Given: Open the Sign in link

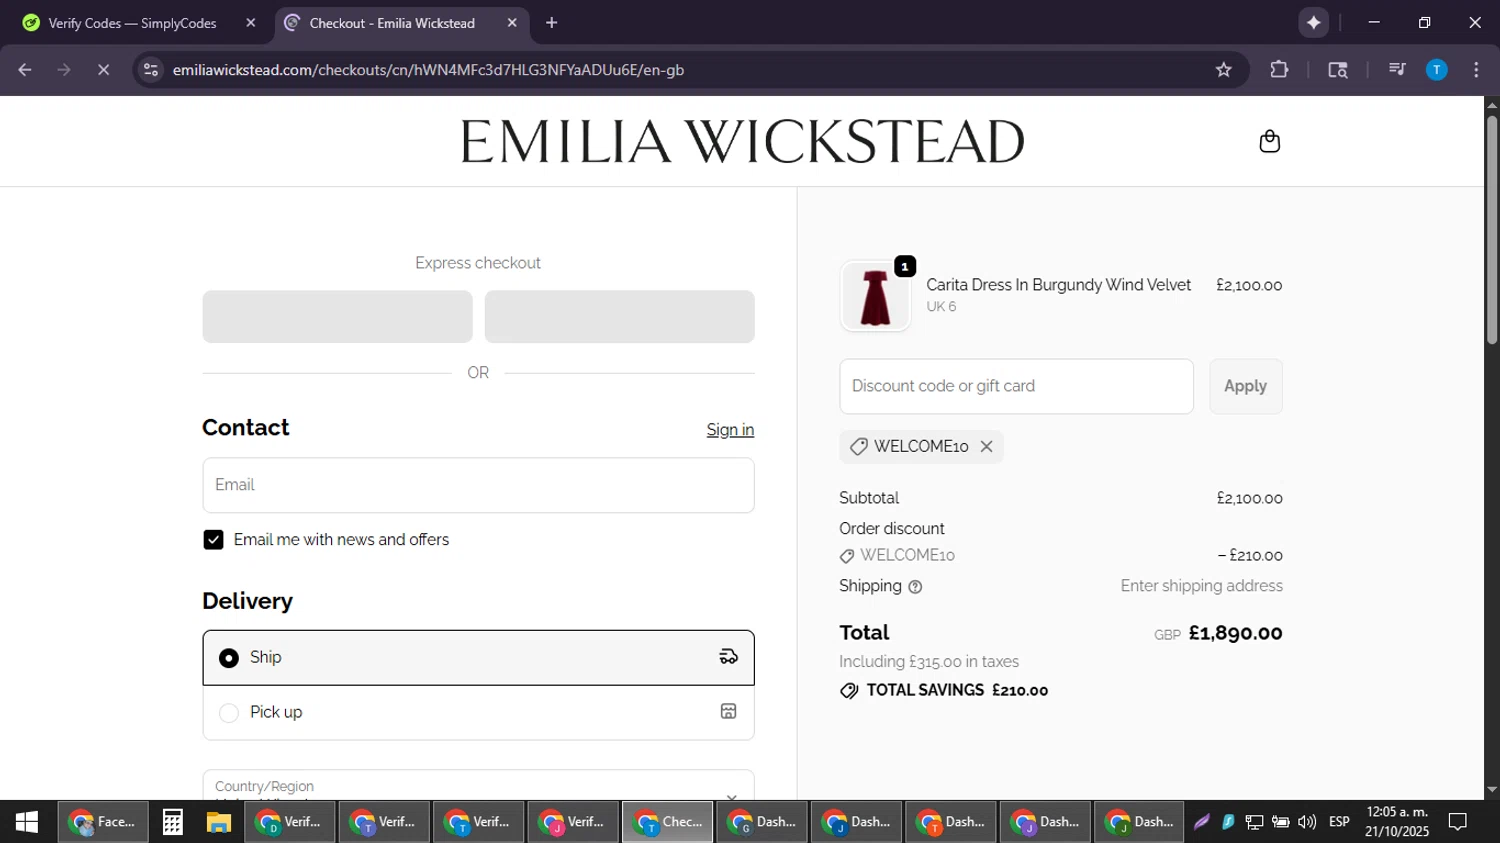Looking at the screenshot, I should tap(730, 430).
